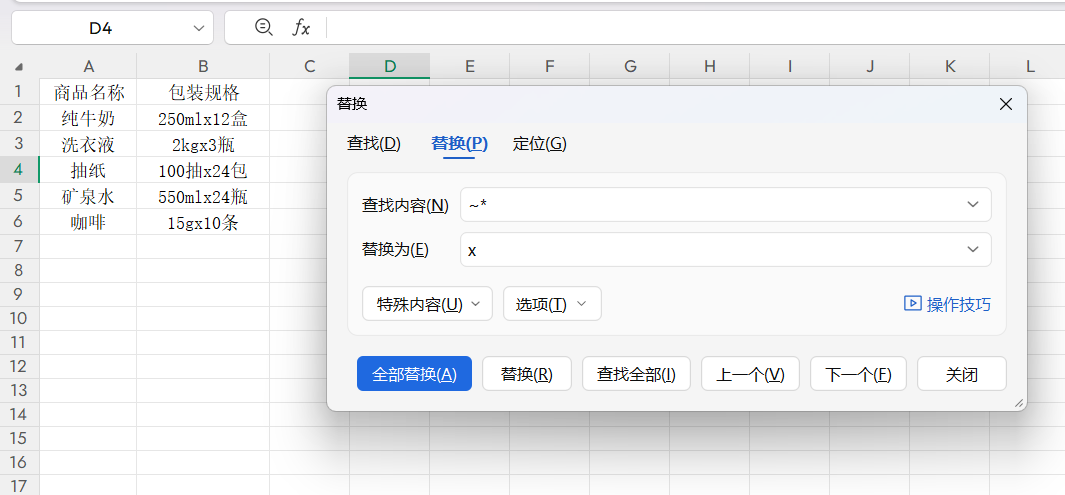
Task: Grab the dialog resize grip corner
Action: point(1018,403)
